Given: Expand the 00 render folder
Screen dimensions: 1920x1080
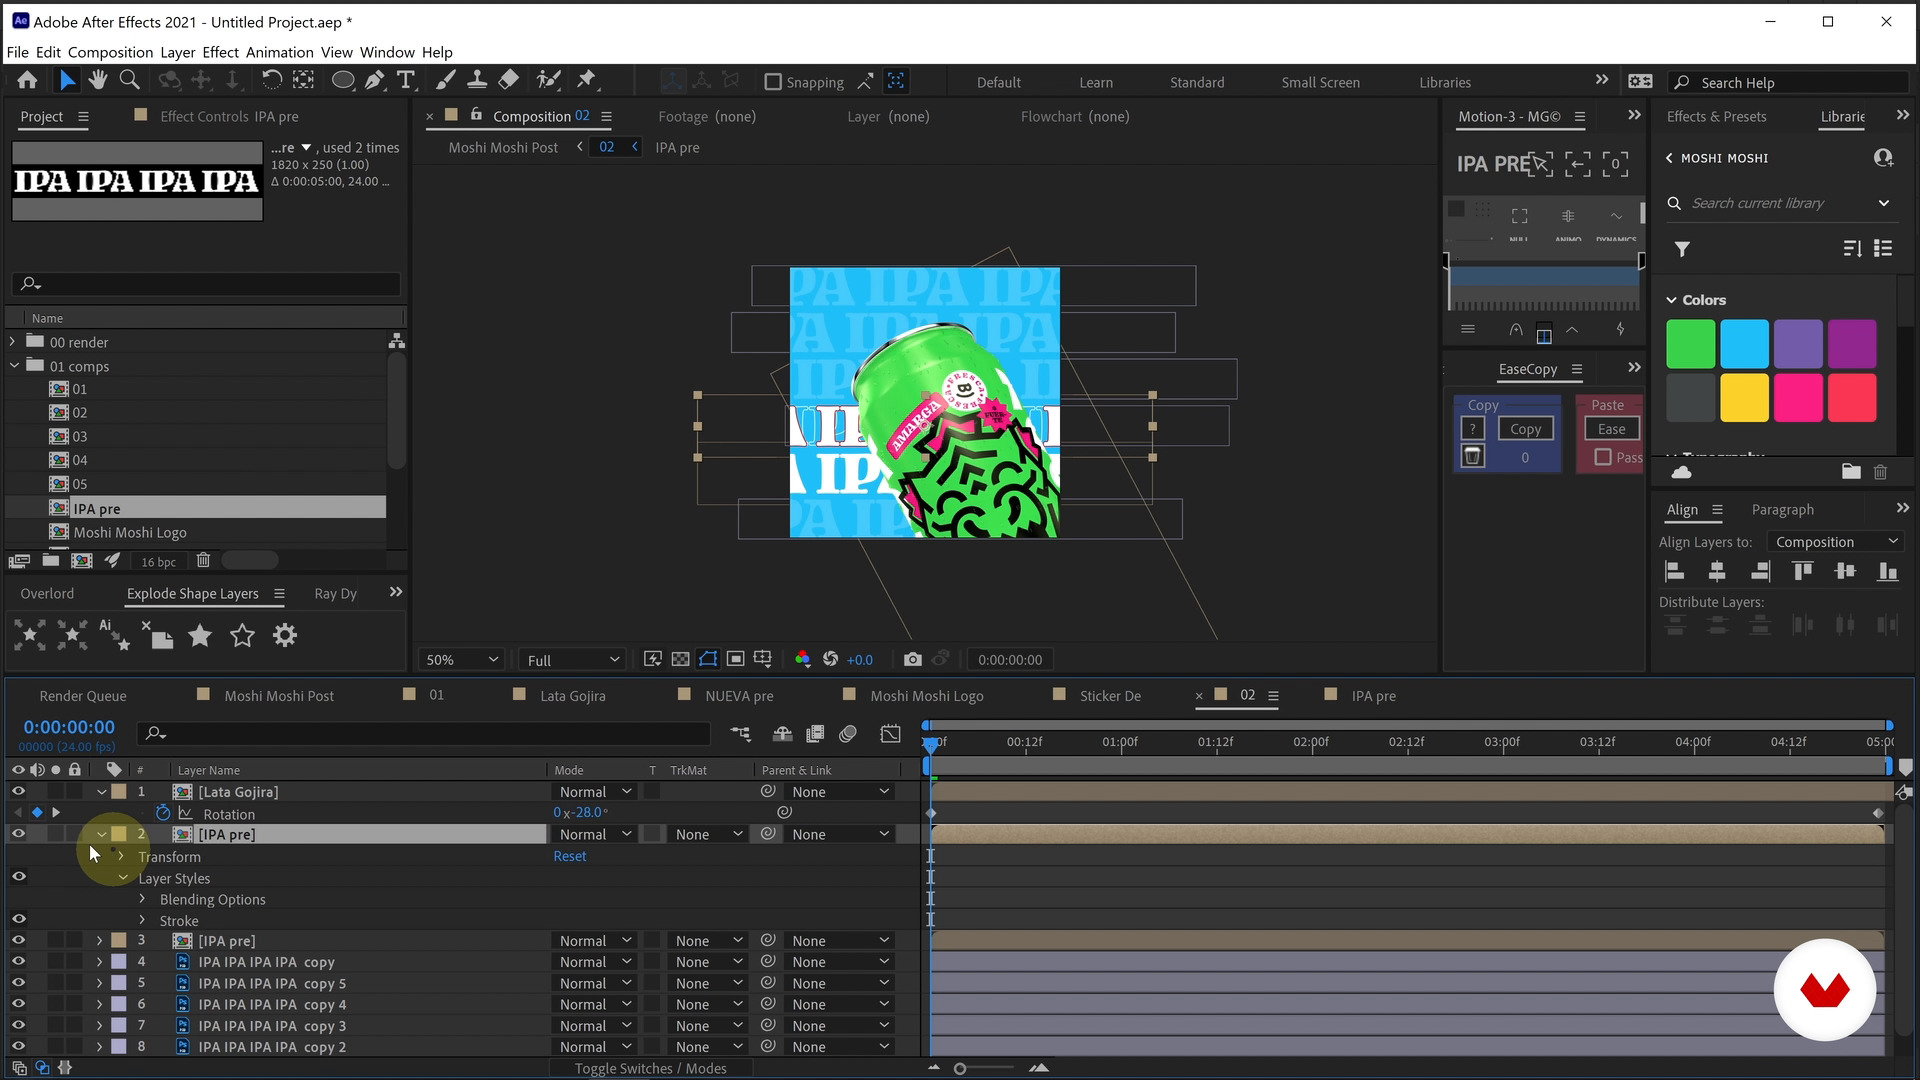Looking at the screenshot, I should click(13, 342).
